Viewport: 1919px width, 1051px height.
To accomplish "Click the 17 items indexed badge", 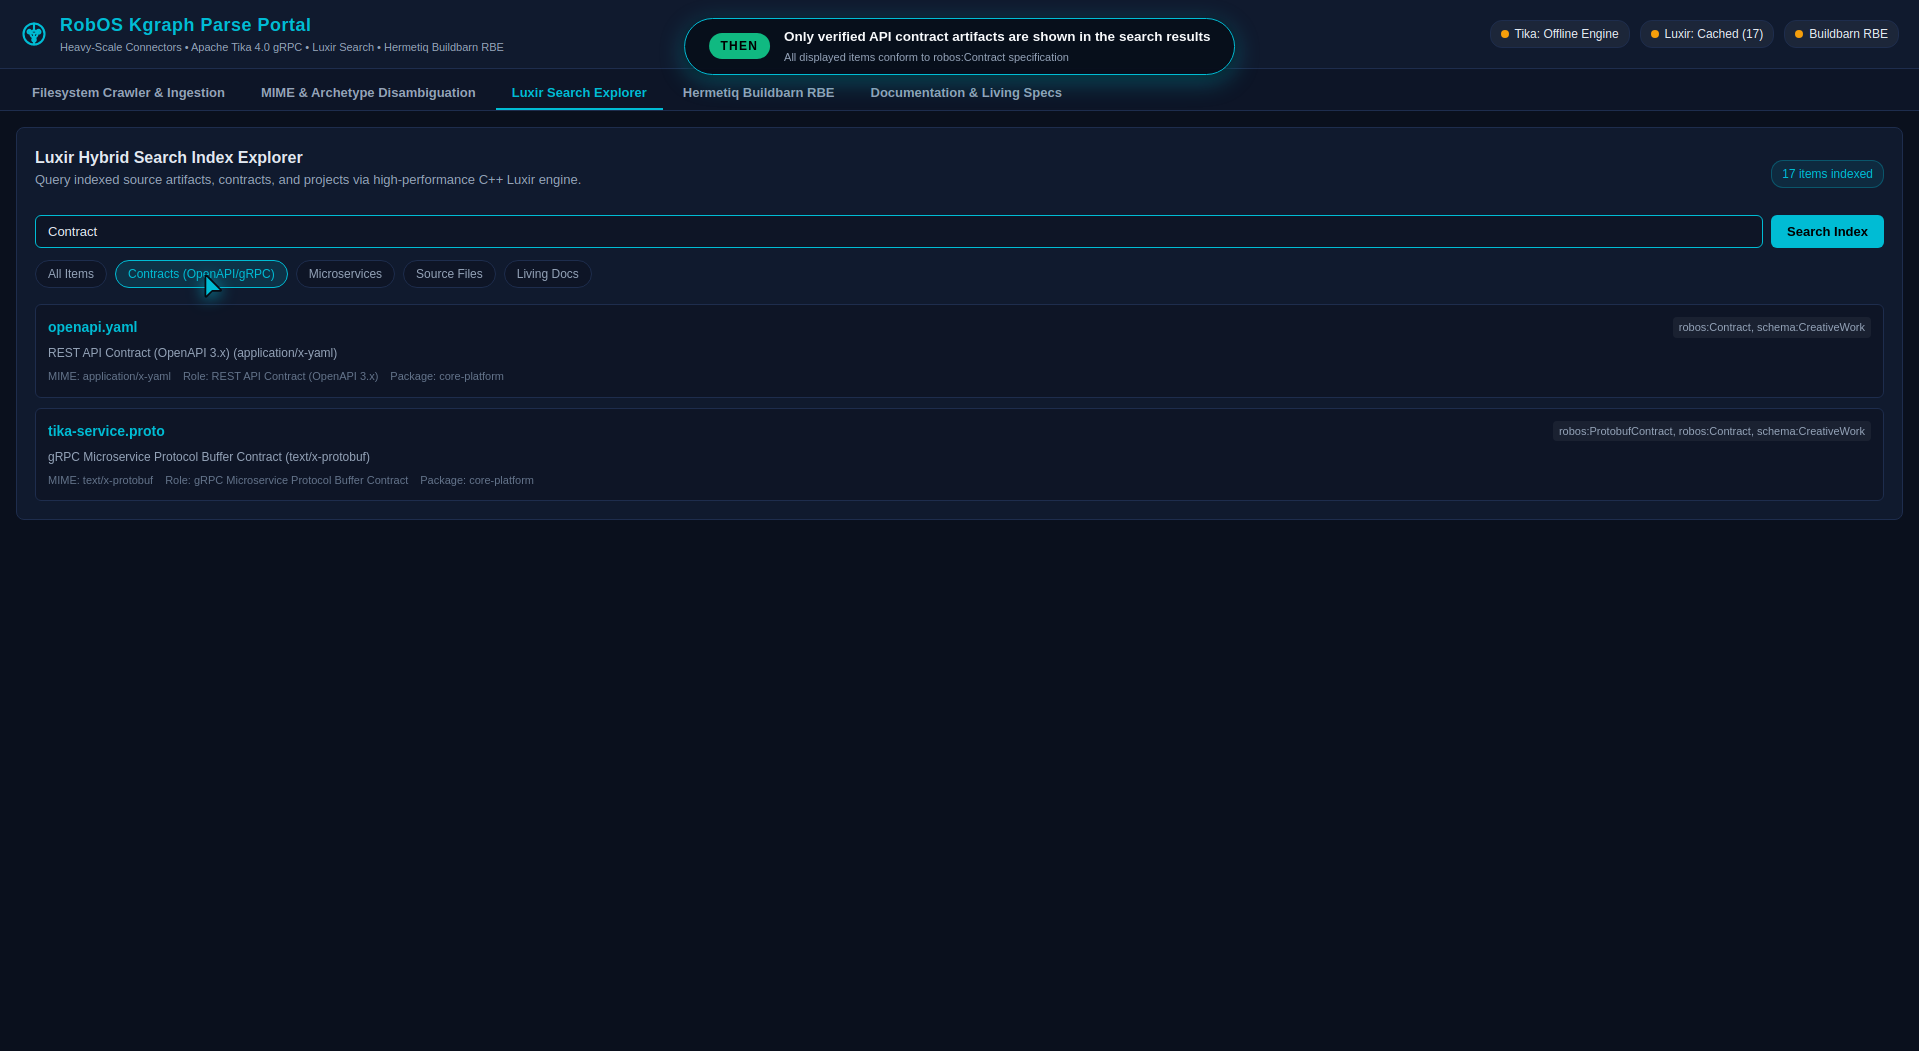I will pos(1827,174).
